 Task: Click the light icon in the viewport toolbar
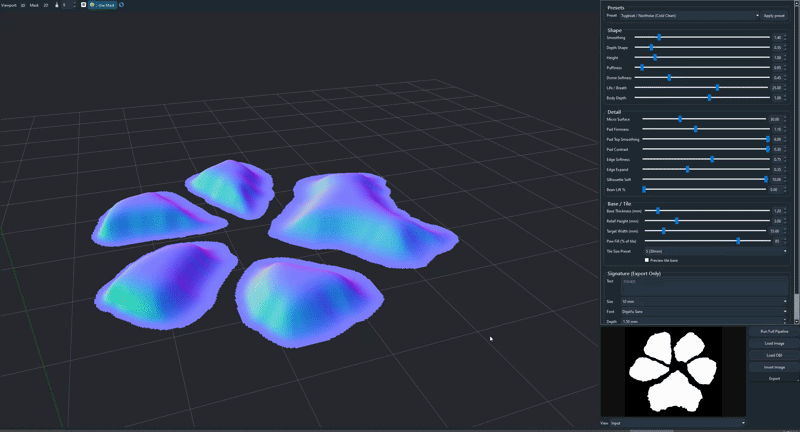tap(54, 5)
